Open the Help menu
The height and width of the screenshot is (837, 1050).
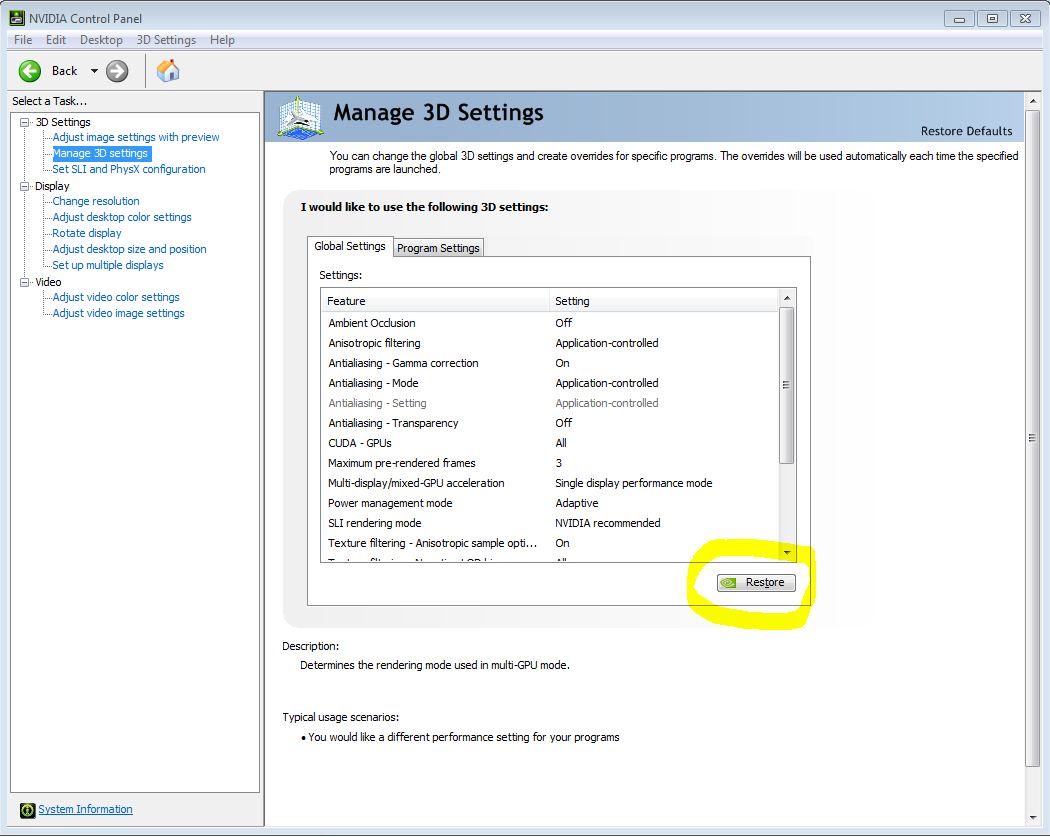click(222, 40)
